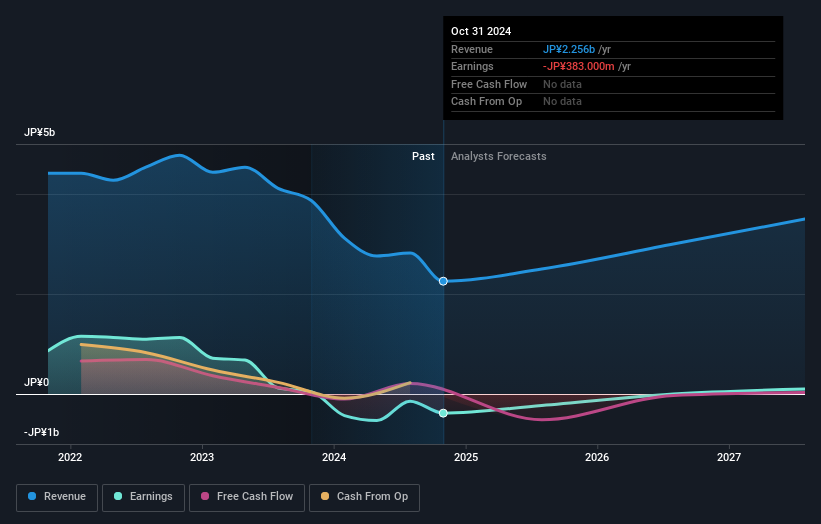Toggle the Earnings legend series
Viewport: 821px width, 524px height.
click(143, 497)
